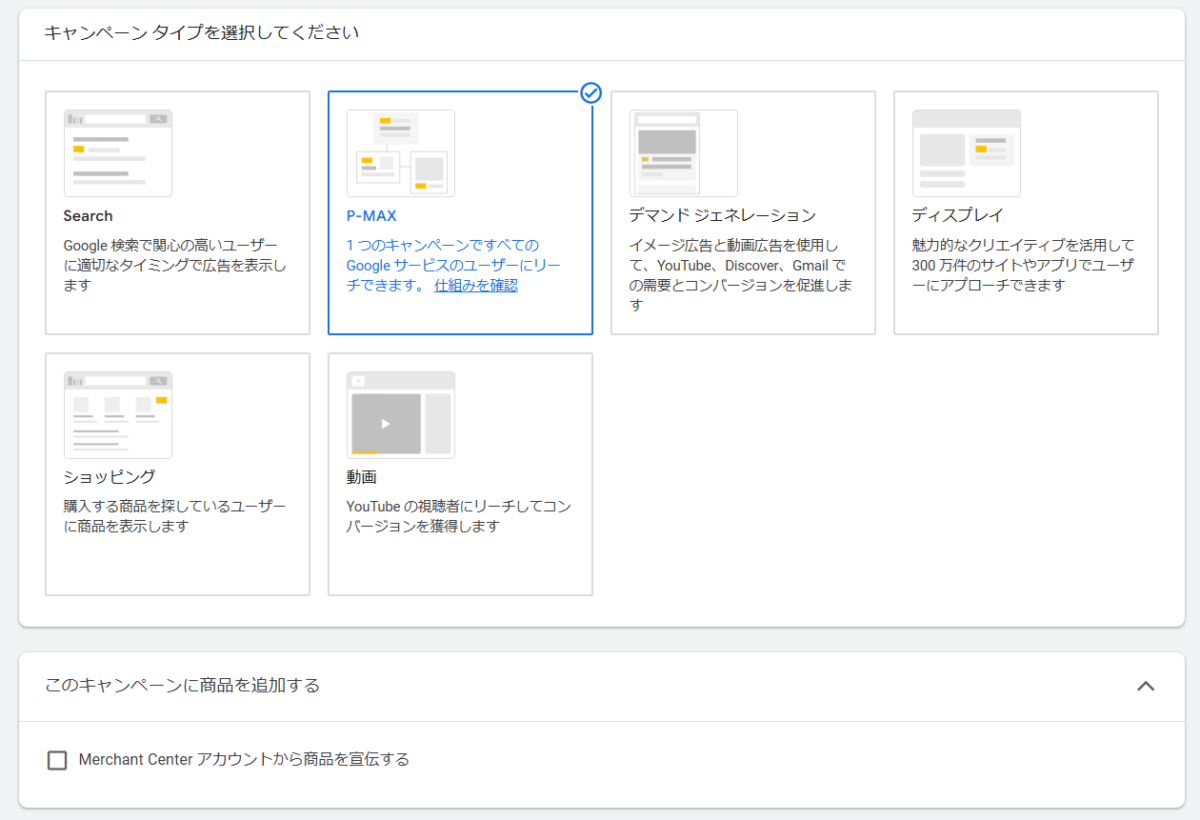Click the demand generation illustration icon
Screen dimensions: 1200x820
(x=684, y=153)
